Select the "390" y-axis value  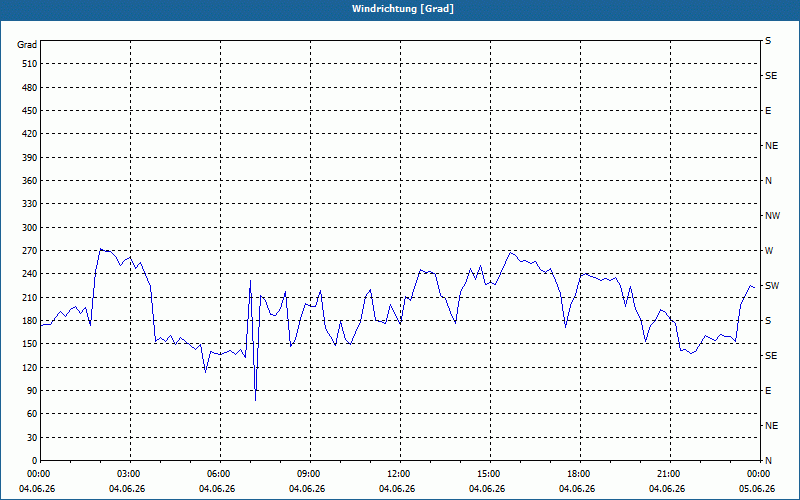(30, 157)
